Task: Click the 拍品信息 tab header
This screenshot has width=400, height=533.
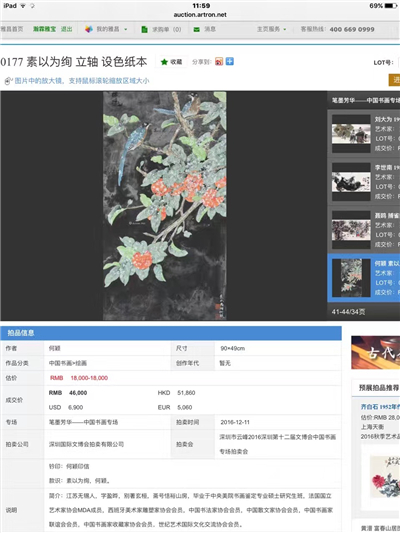Action: [x=21, y=333]
